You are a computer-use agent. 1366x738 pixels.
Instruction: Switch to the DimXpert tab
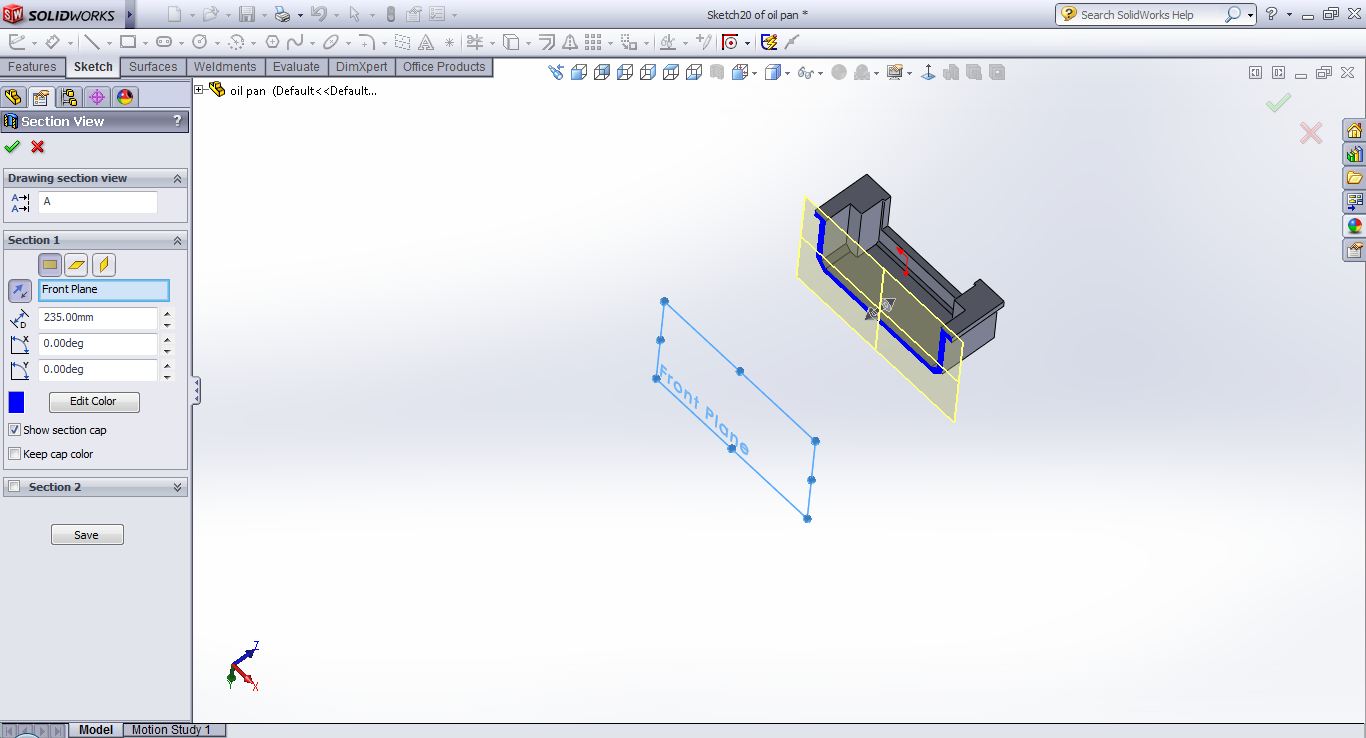362,67
